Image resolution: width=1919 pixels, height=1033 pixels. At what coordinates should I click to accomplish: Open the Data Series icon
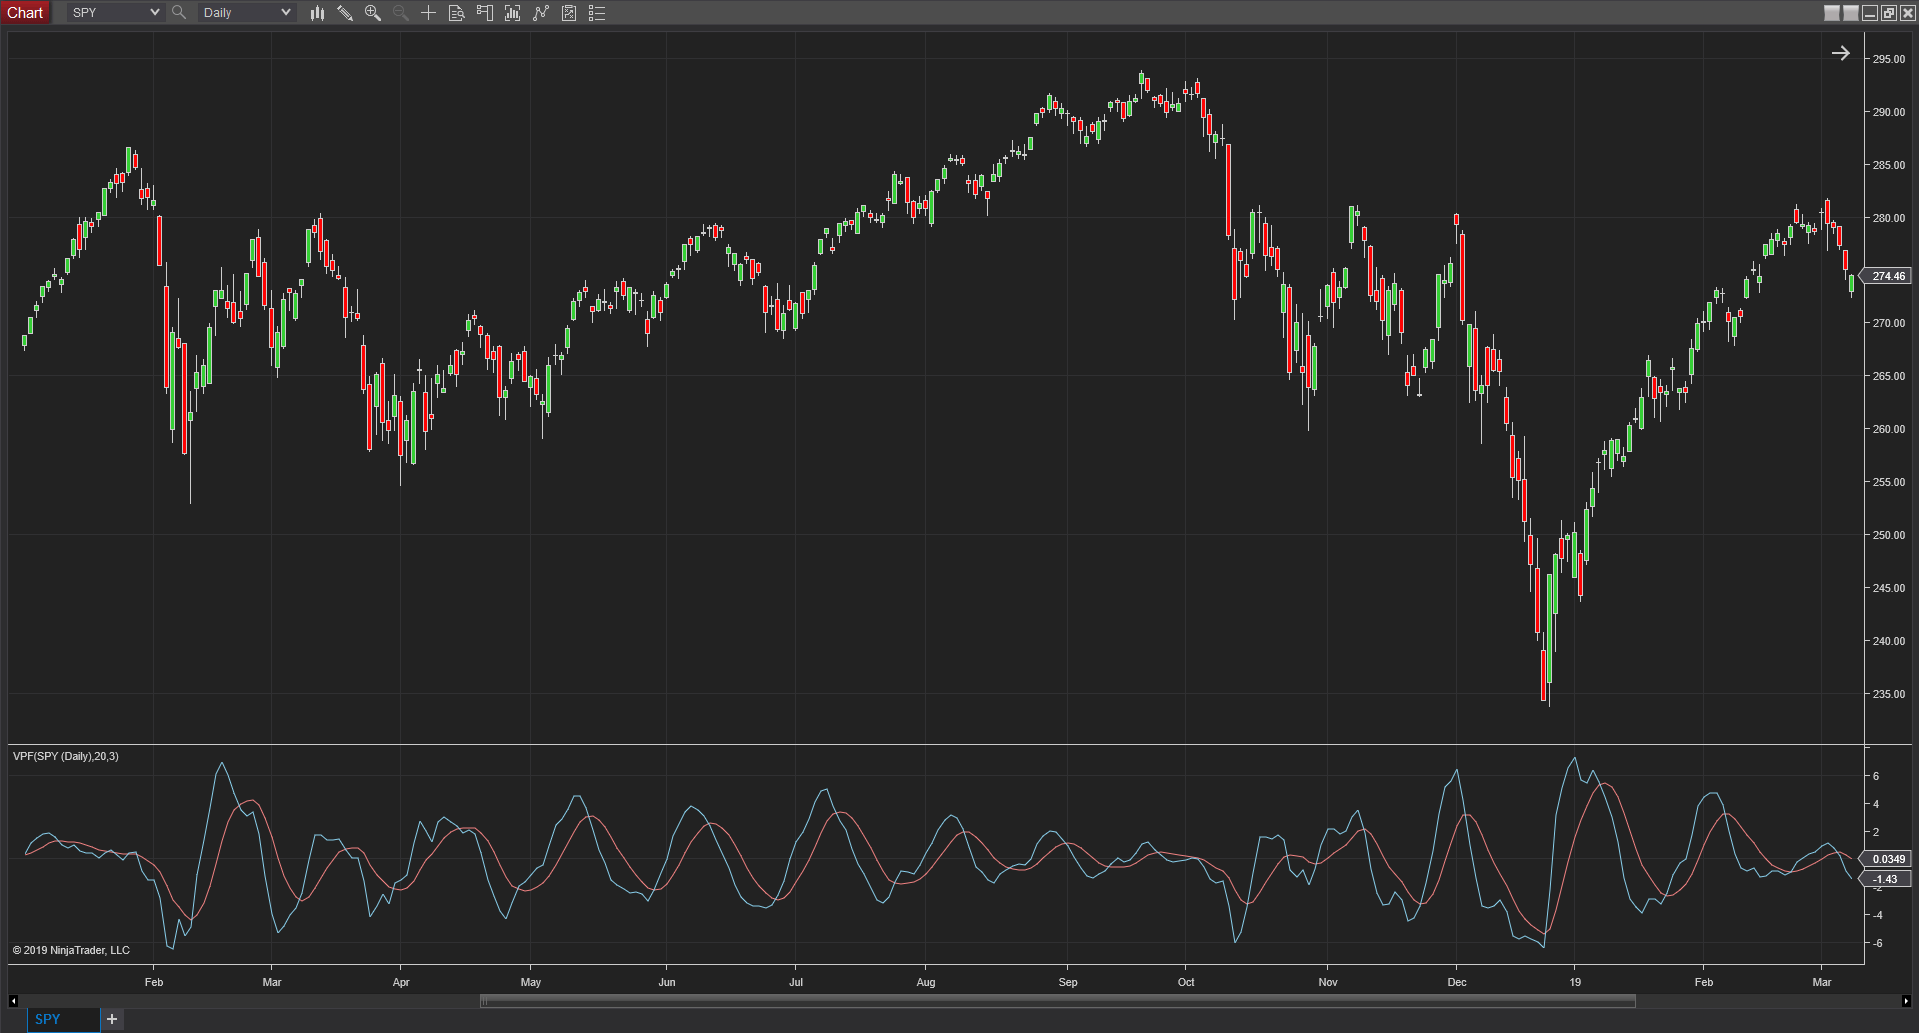click(513, 13)
